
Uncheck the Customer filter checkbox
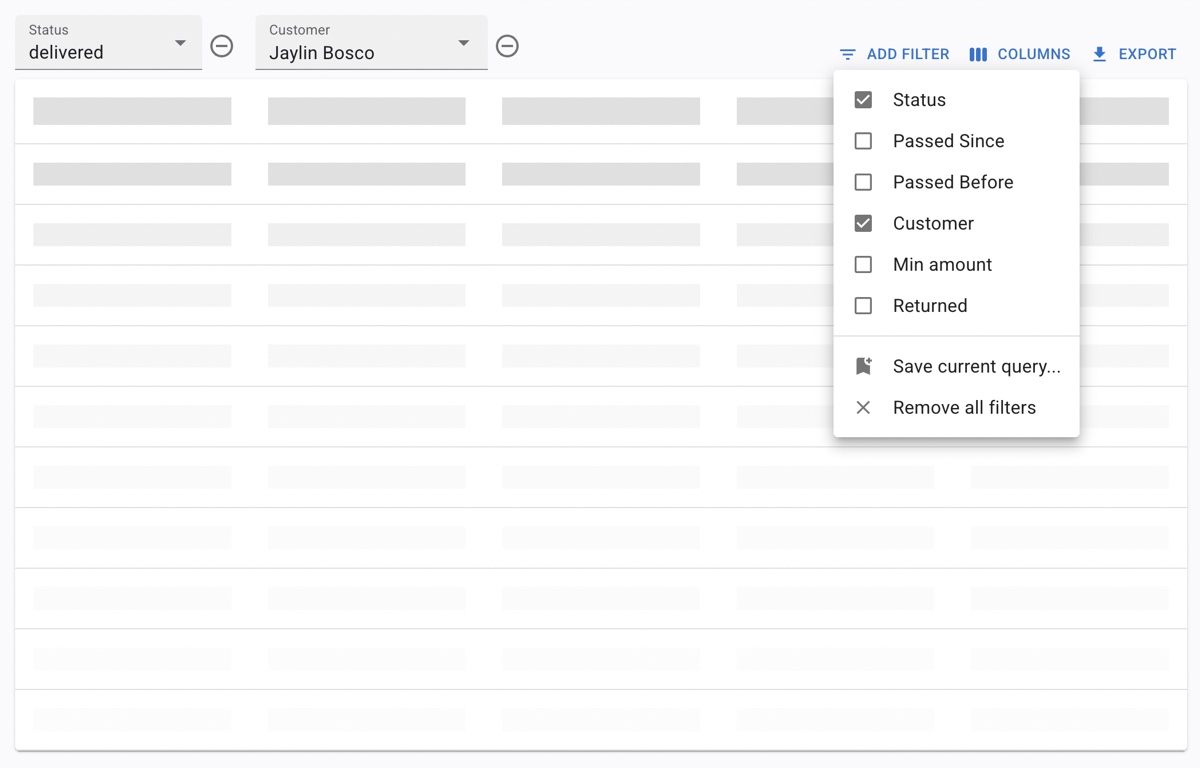[x=863, y=223]
